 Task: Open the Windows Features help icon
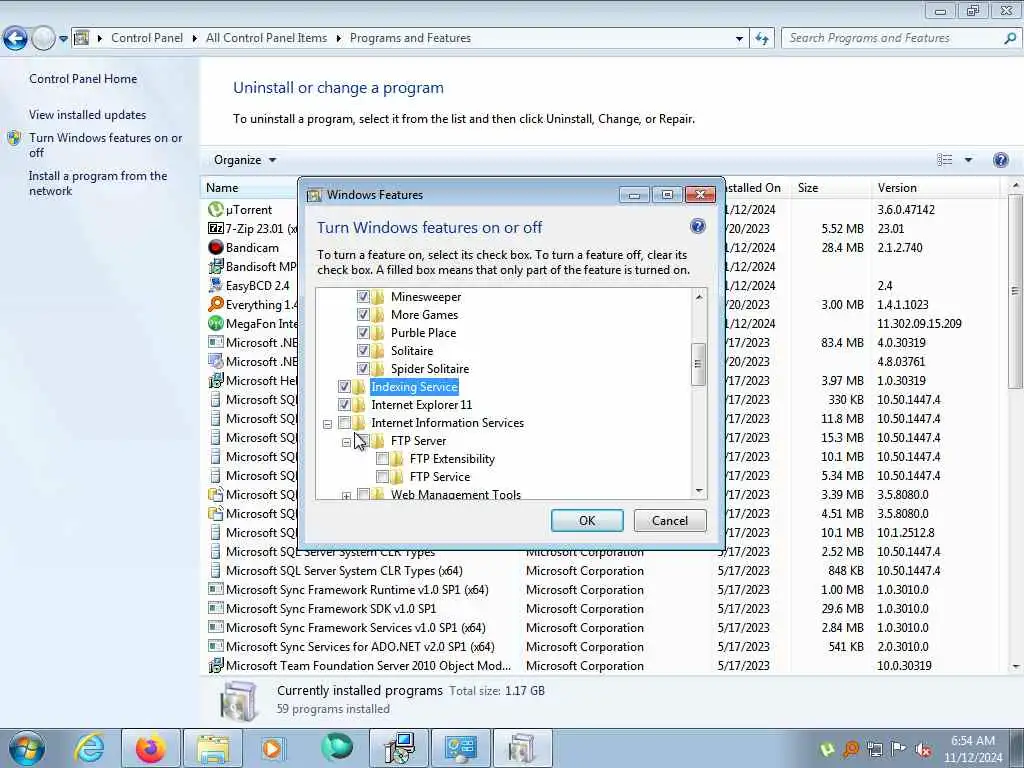click(x=697, y=227)
